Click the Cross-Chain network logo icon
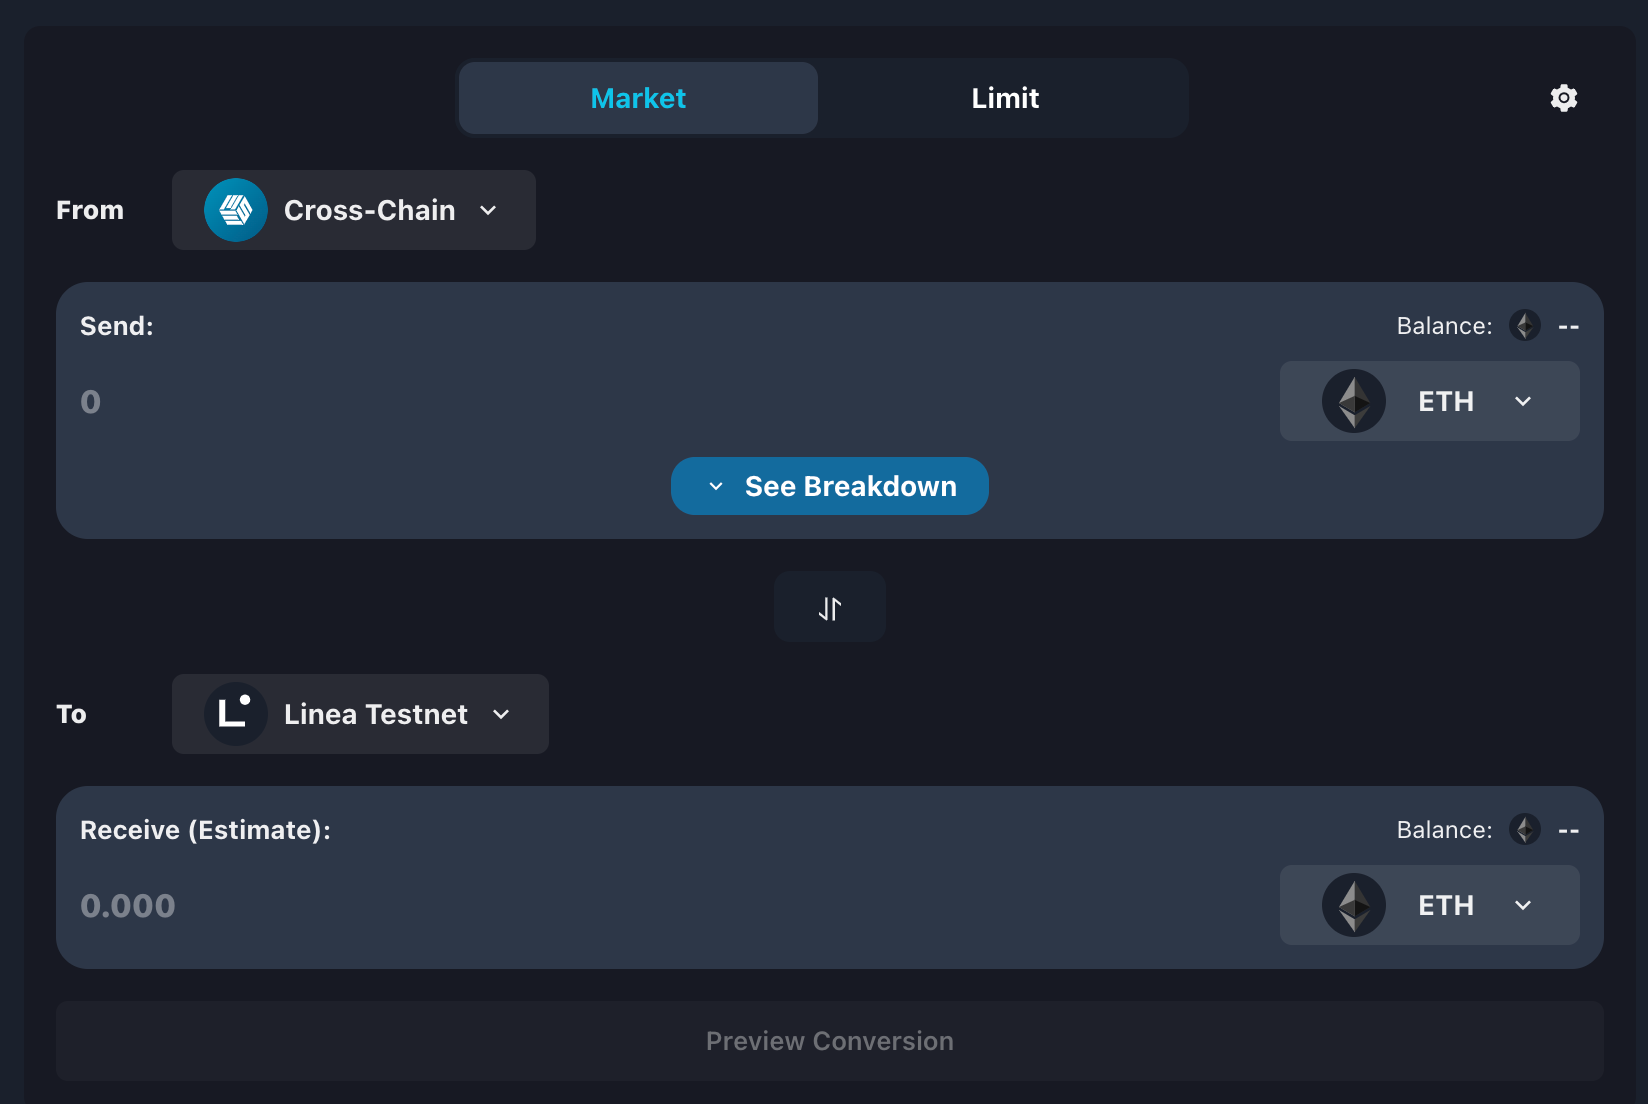Viewport: 1648px width, 1104px height. point(236,210)
